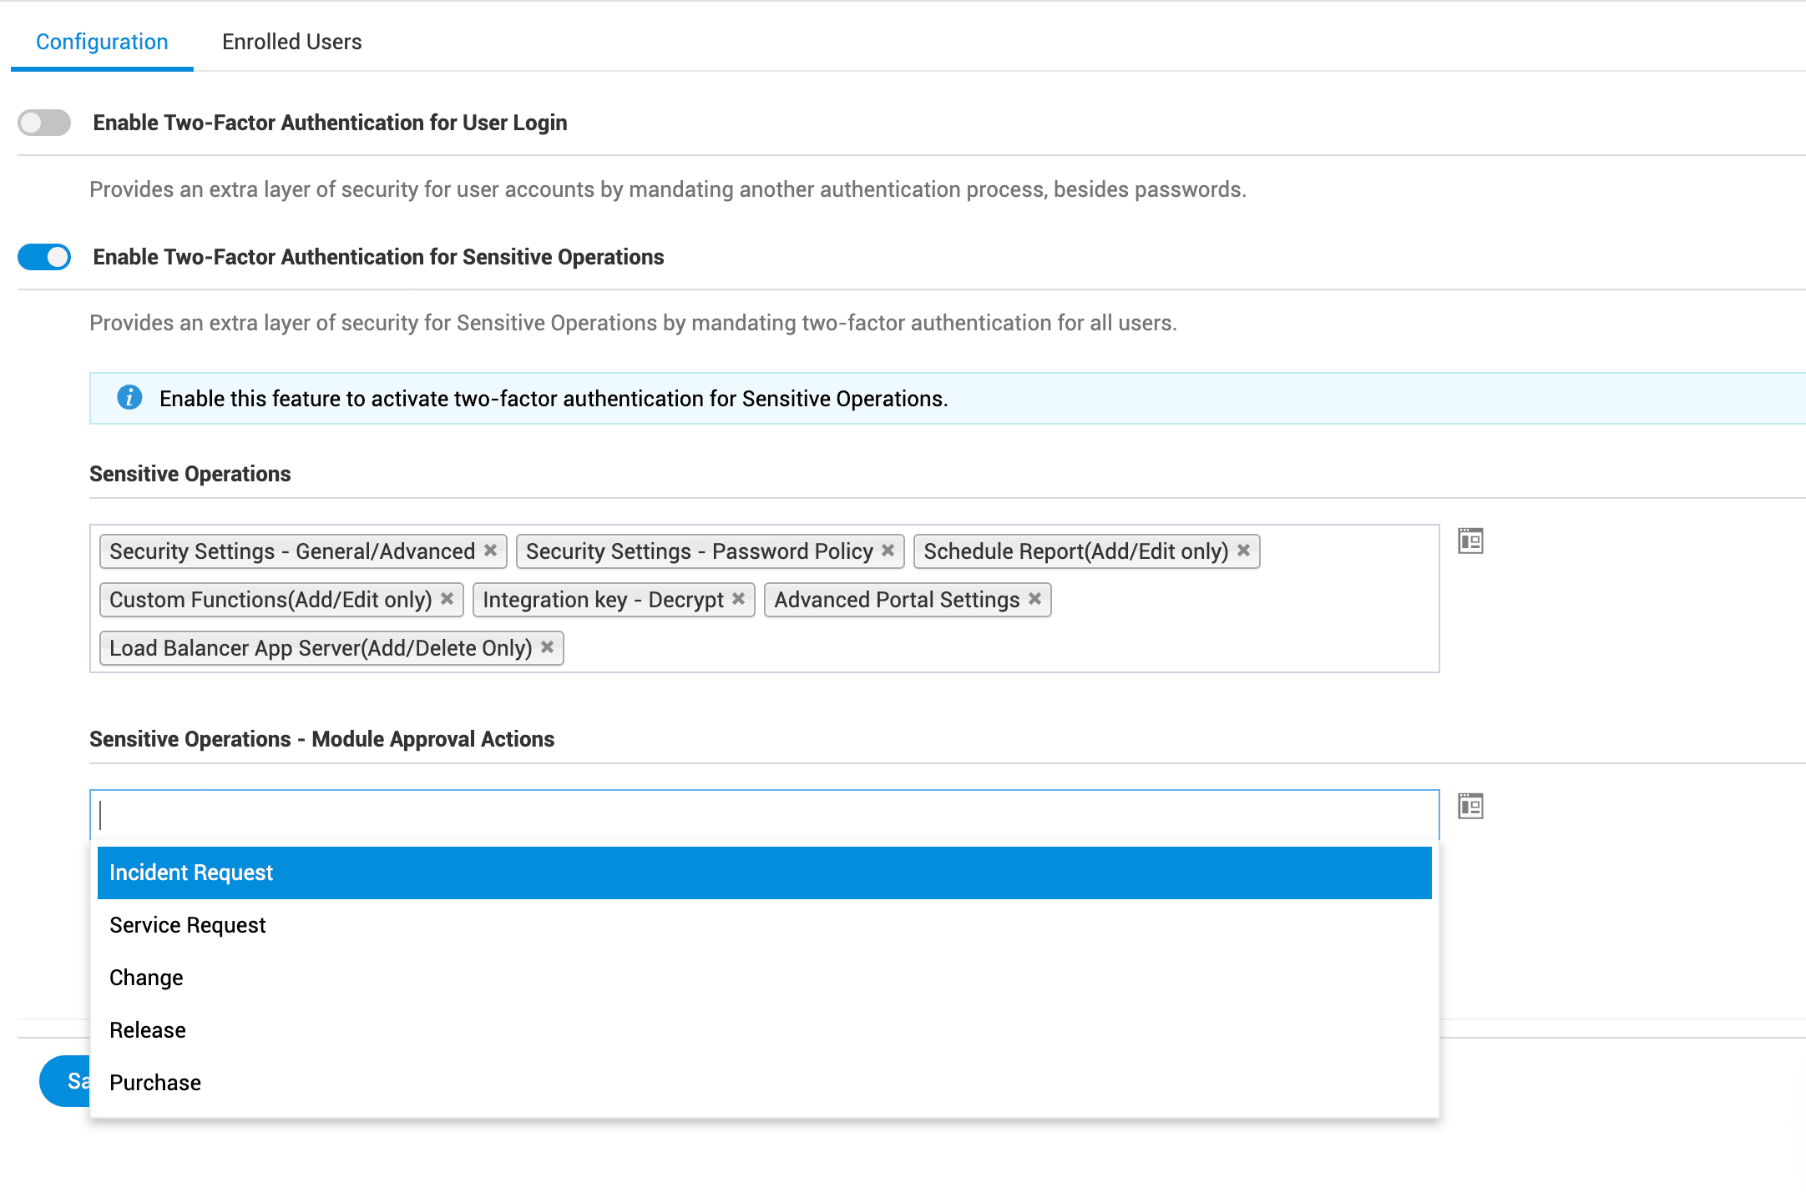Click 'Enable Two-Factor Authentication for User Login' label
Image resolution: width=1806 pixels, height=1196 pixels.
pos(330,122)
